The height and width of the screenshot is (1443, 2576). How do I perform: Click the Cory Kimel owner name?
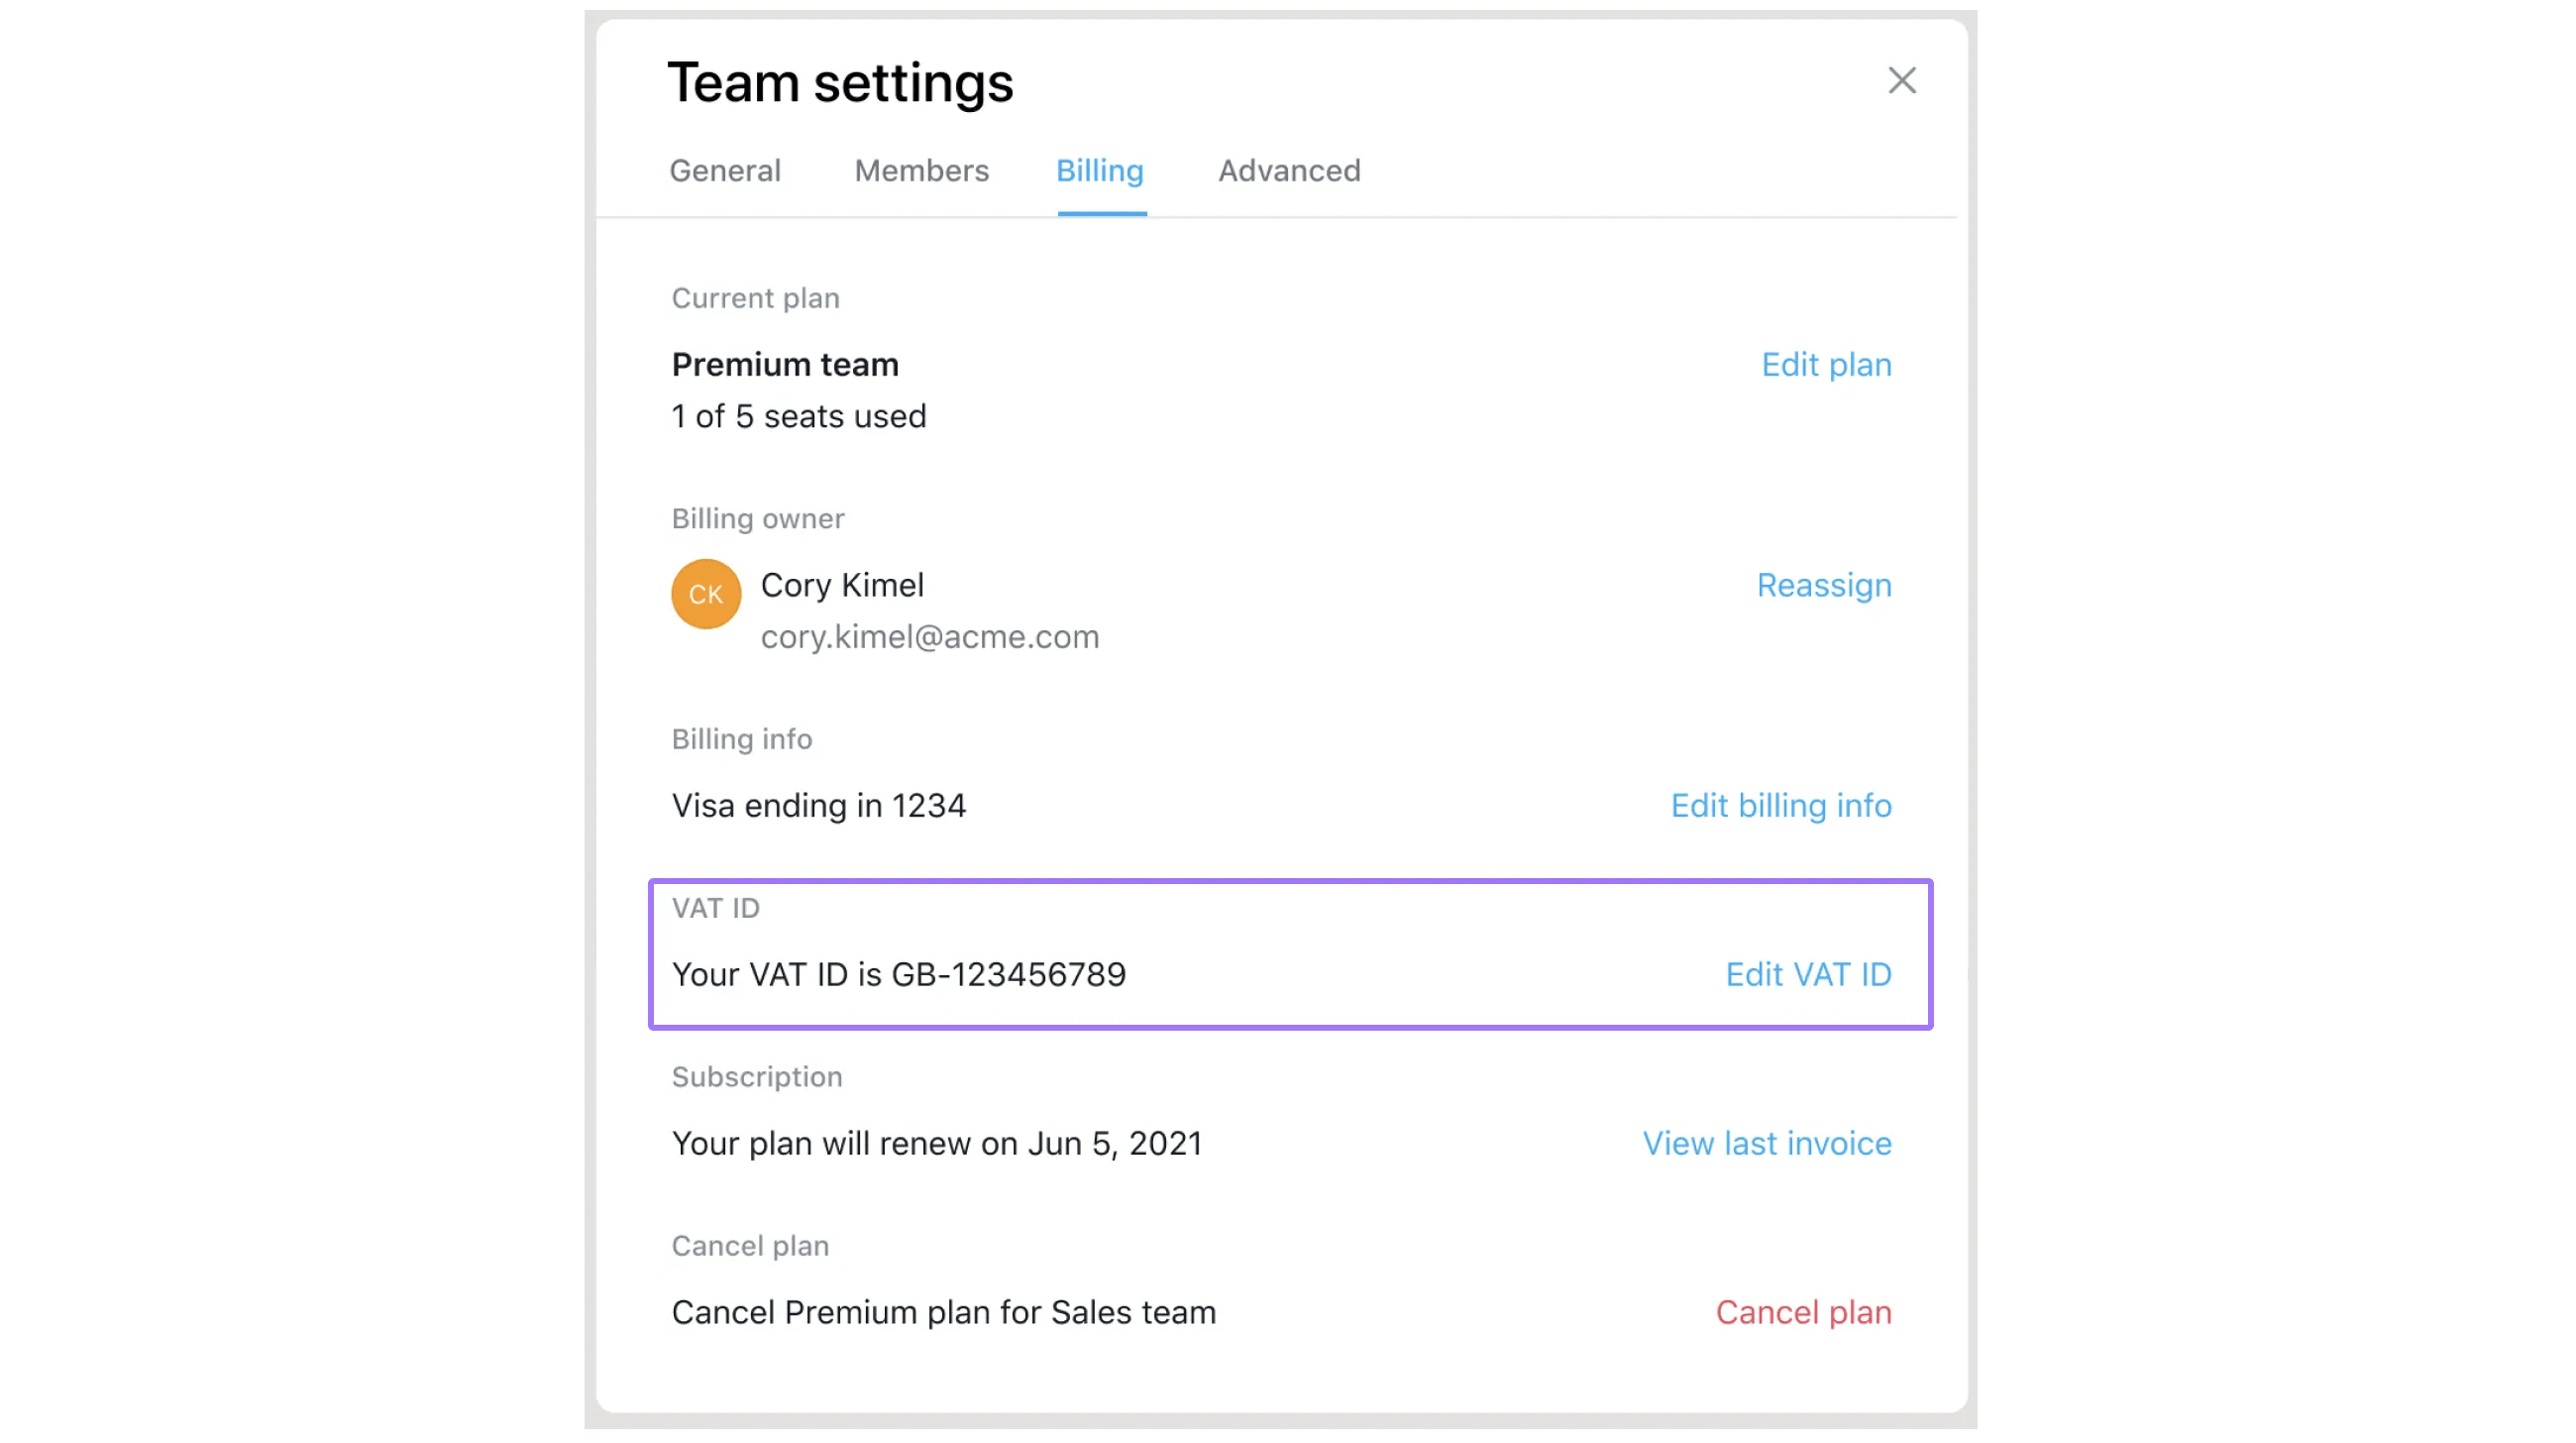842,585
